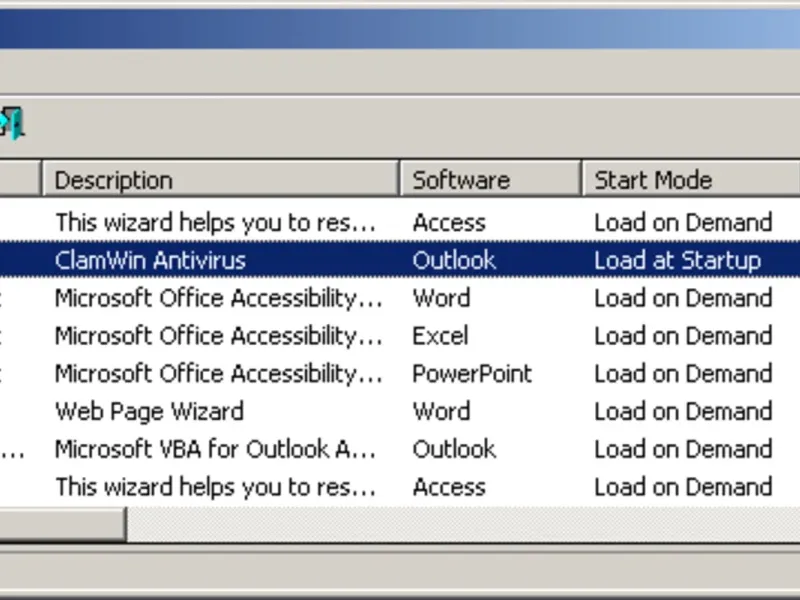
Task: Click the empty horizontal scrollbar track
Action: tap(460, 524)
